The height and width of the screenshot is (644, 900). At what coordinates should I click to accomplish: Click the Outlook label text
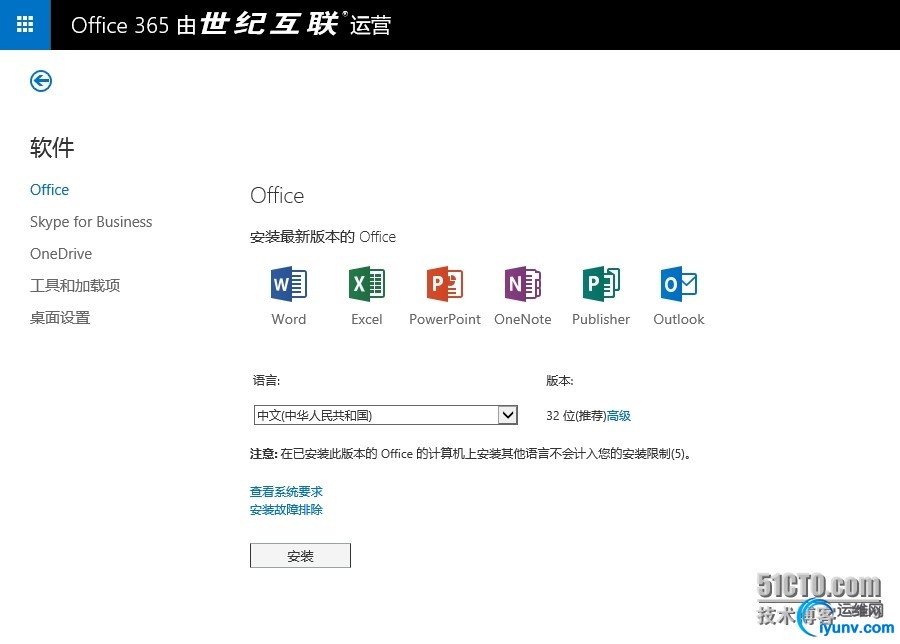(678, 319)
